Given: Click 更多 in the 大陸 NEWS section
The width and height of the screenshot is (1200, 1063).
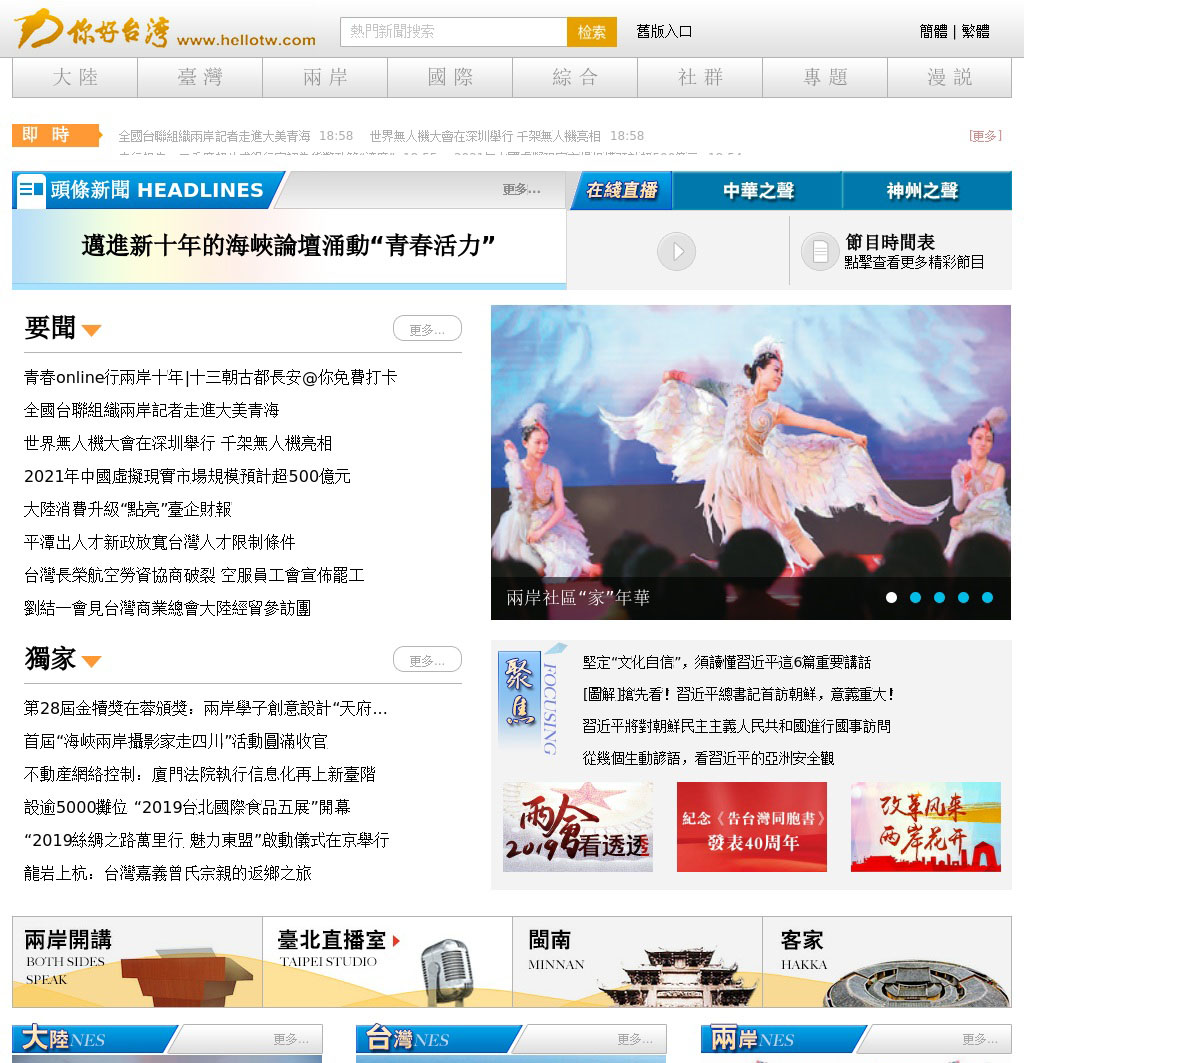Looking at the screenshot, I should (291, 1040).
